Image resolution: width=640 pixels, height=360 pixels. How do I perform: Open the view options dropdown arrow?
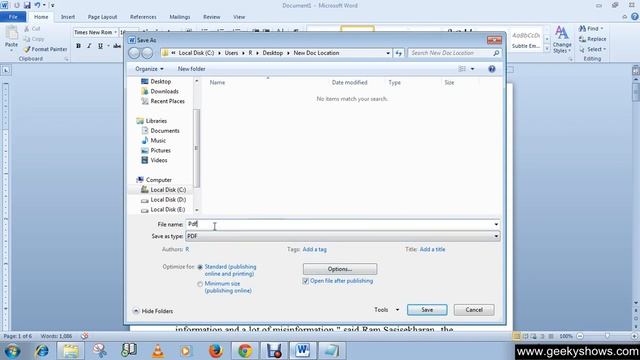[x=472, y=69]
